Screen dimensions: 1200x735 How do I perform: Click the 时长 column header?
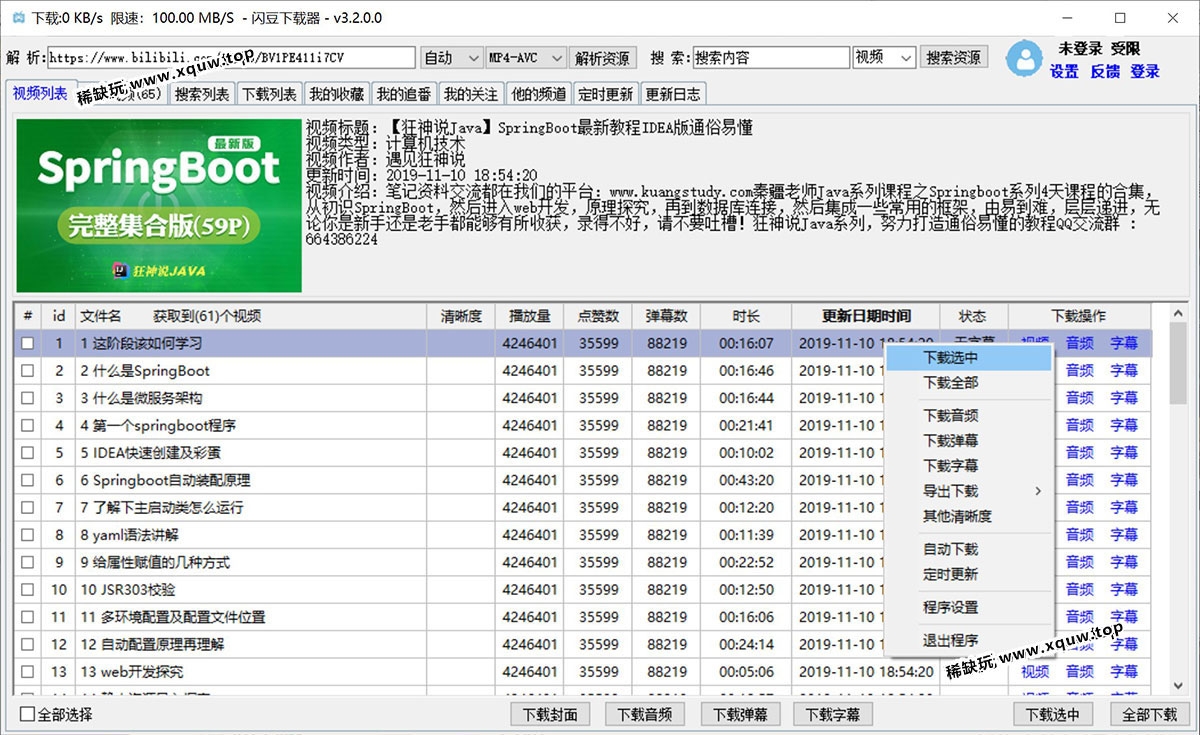click(x=746, y=316)
